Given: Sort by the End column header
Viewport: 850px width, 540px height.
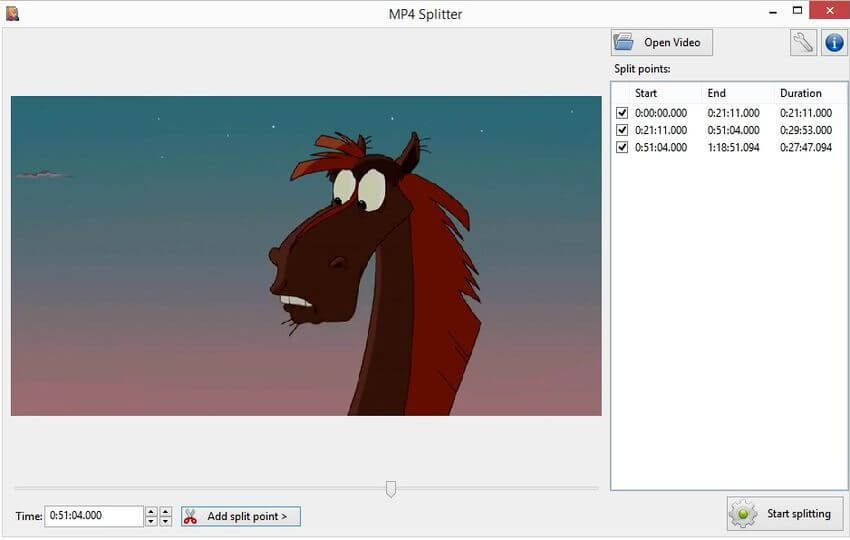Looking at the screenshot, I should tap(717, 93).
